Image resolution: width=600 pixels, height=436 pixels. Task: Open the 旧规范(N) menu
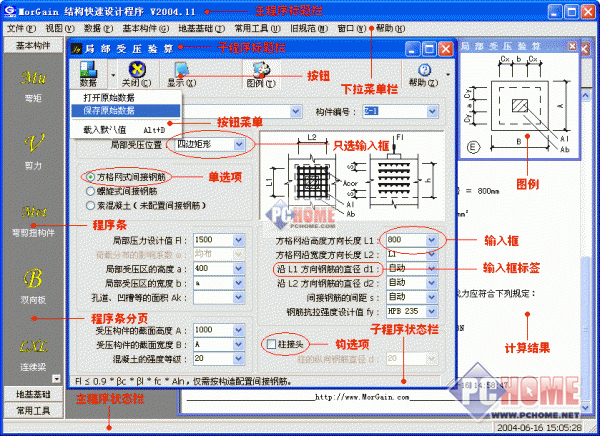[309, 28]
